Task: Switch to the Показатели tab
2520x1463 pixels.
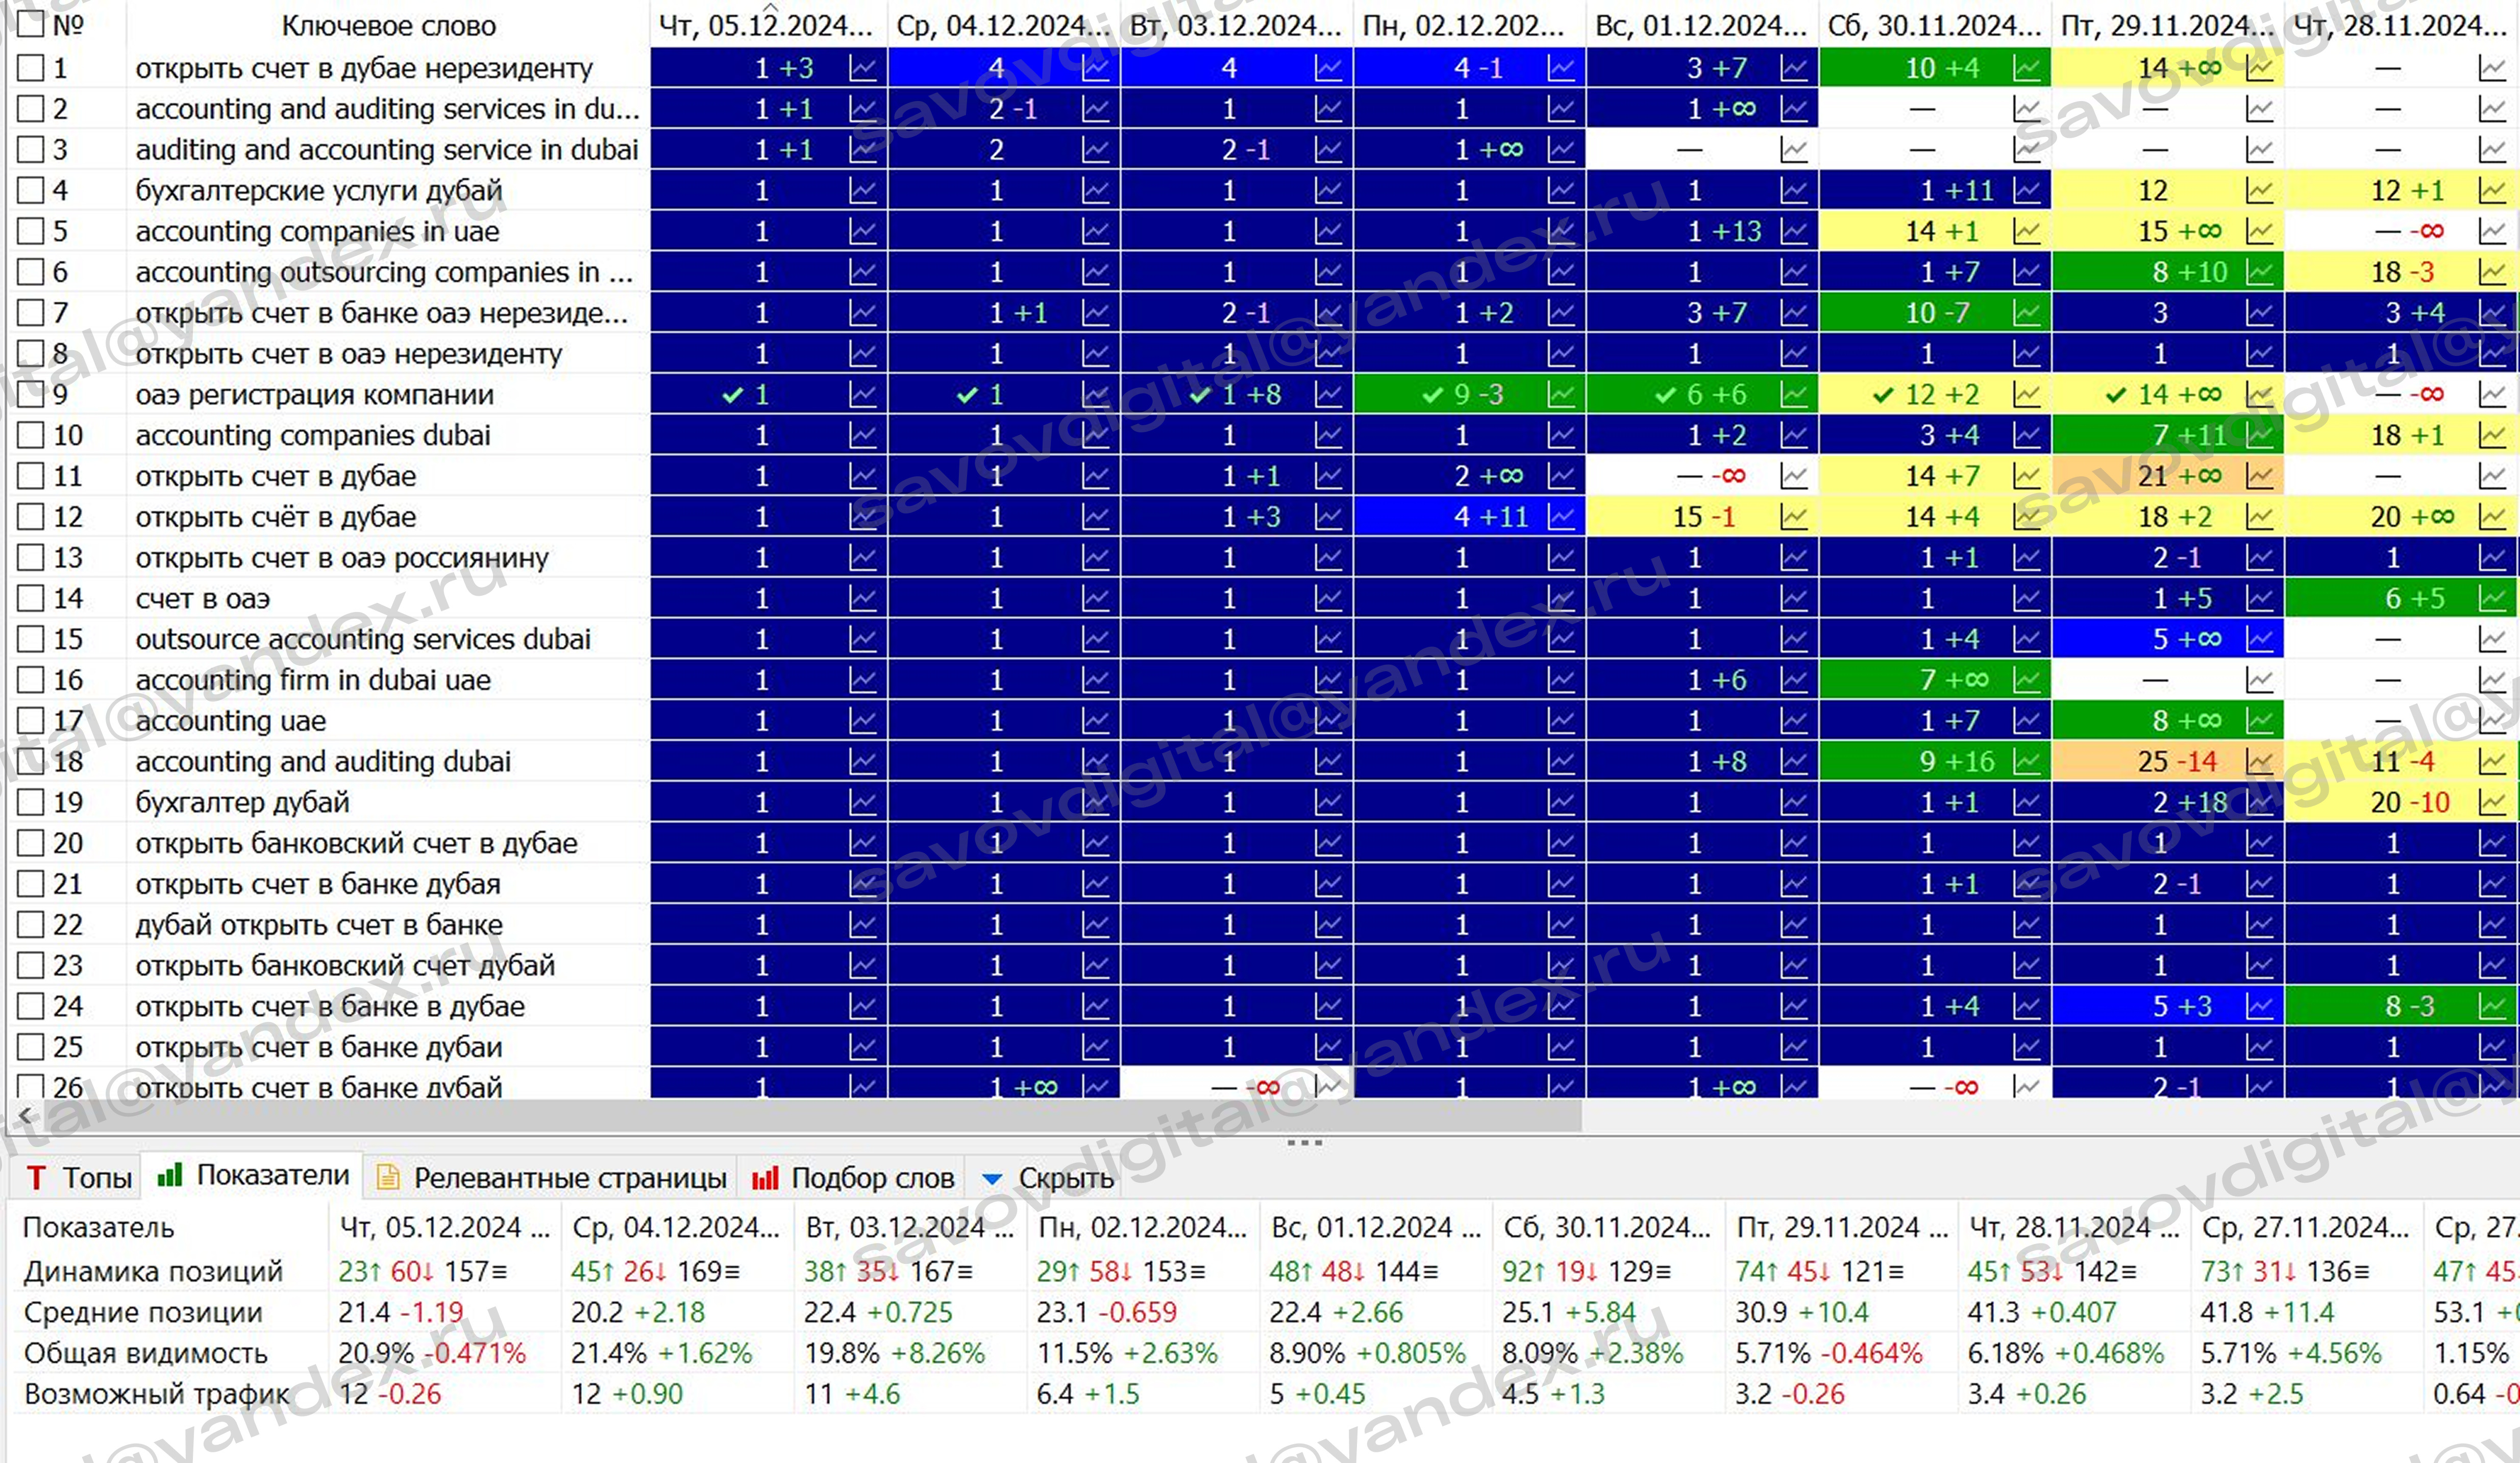Action: click(253, 1176)
